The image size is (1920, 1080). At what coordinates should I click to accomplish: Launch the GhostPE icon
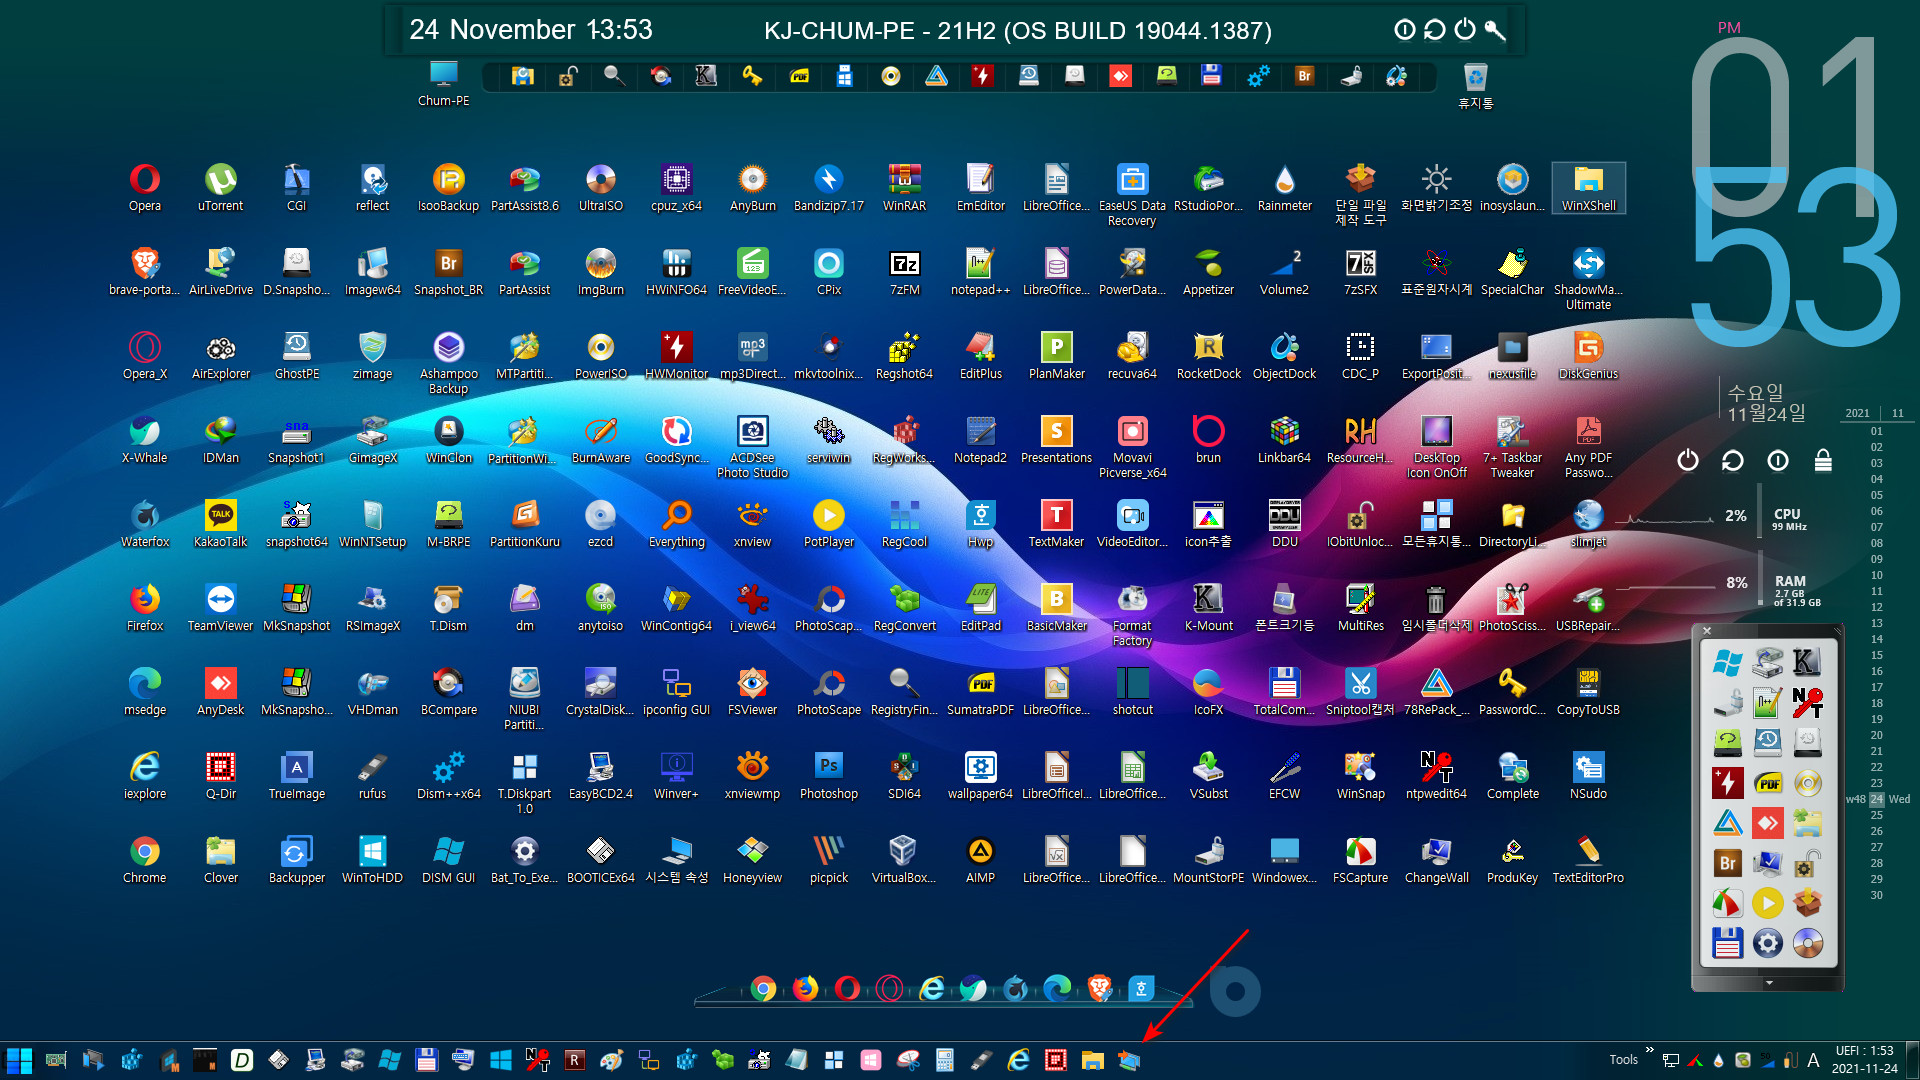point(296,356)
